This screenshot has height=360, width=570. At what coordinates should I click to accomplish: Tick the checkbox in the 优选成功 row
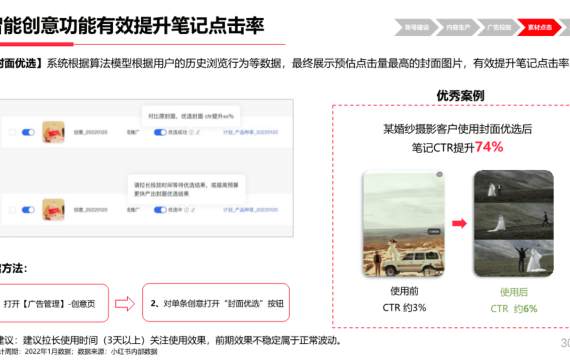pos(12,132)
